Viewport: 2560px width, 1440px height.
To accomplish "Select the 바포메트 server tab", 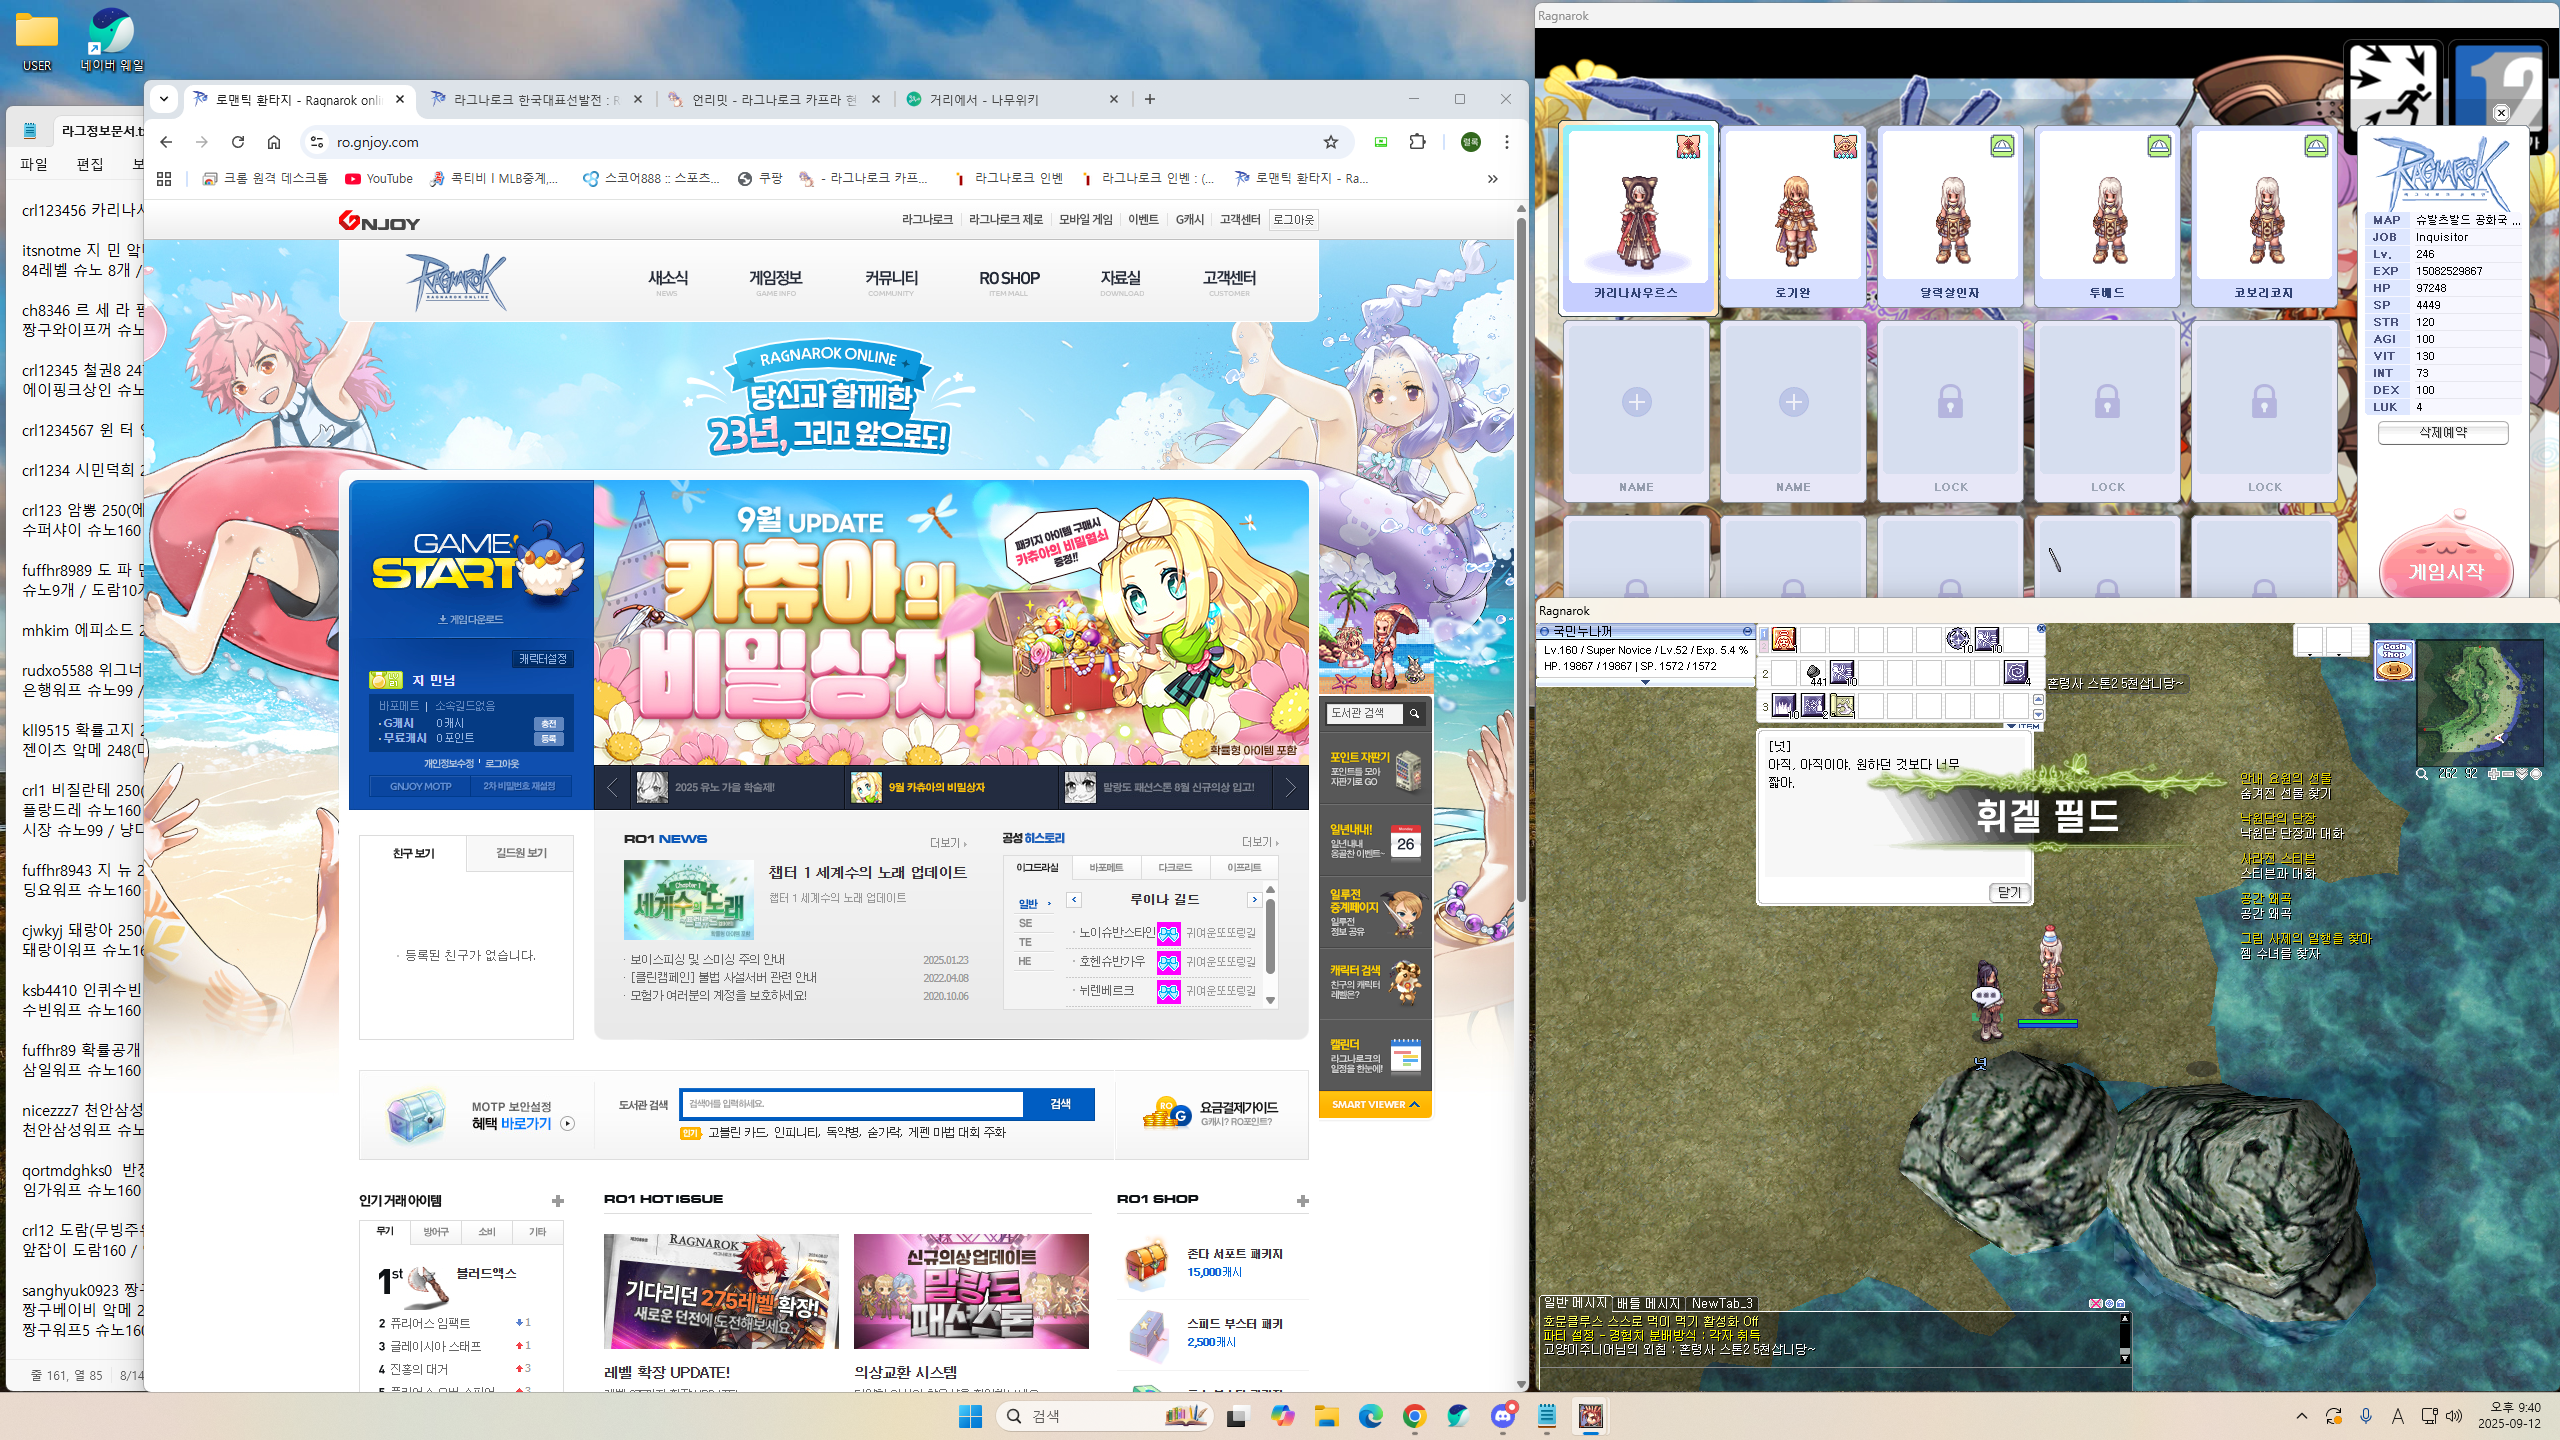I will tap(1106, 867).
